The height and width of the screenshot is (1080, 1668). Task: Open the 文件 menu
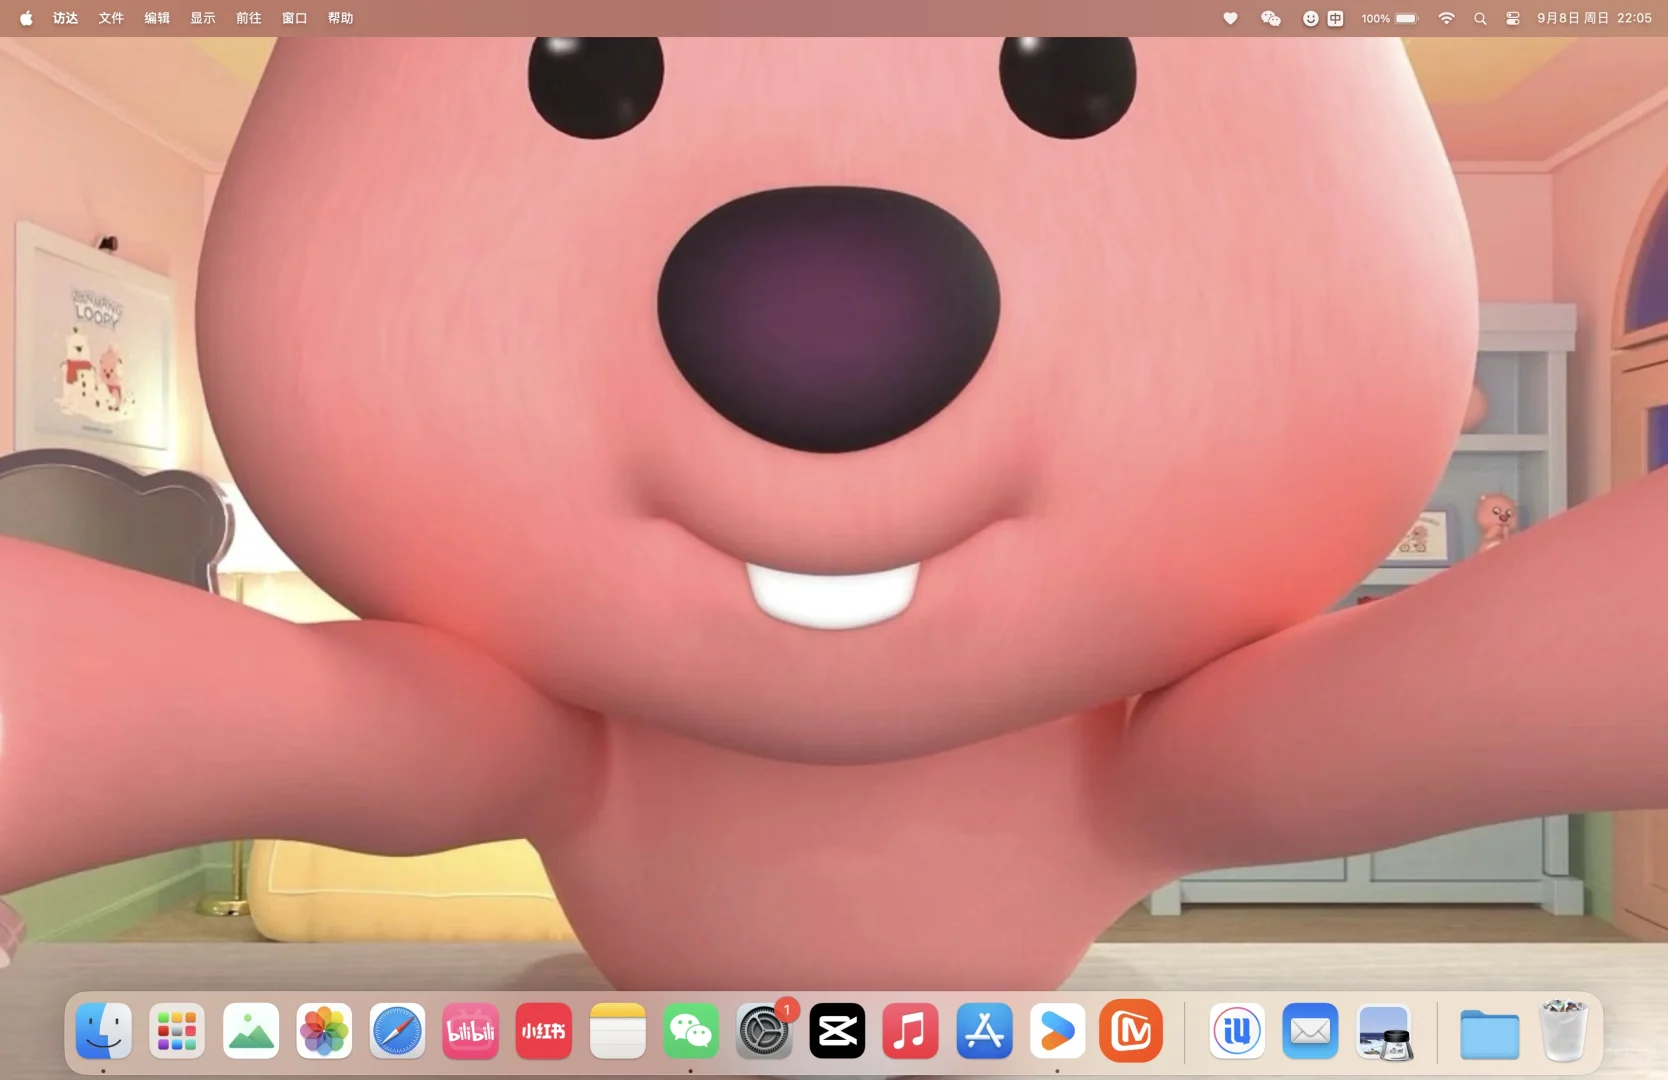pyautogui.click(x=111, y=18)
